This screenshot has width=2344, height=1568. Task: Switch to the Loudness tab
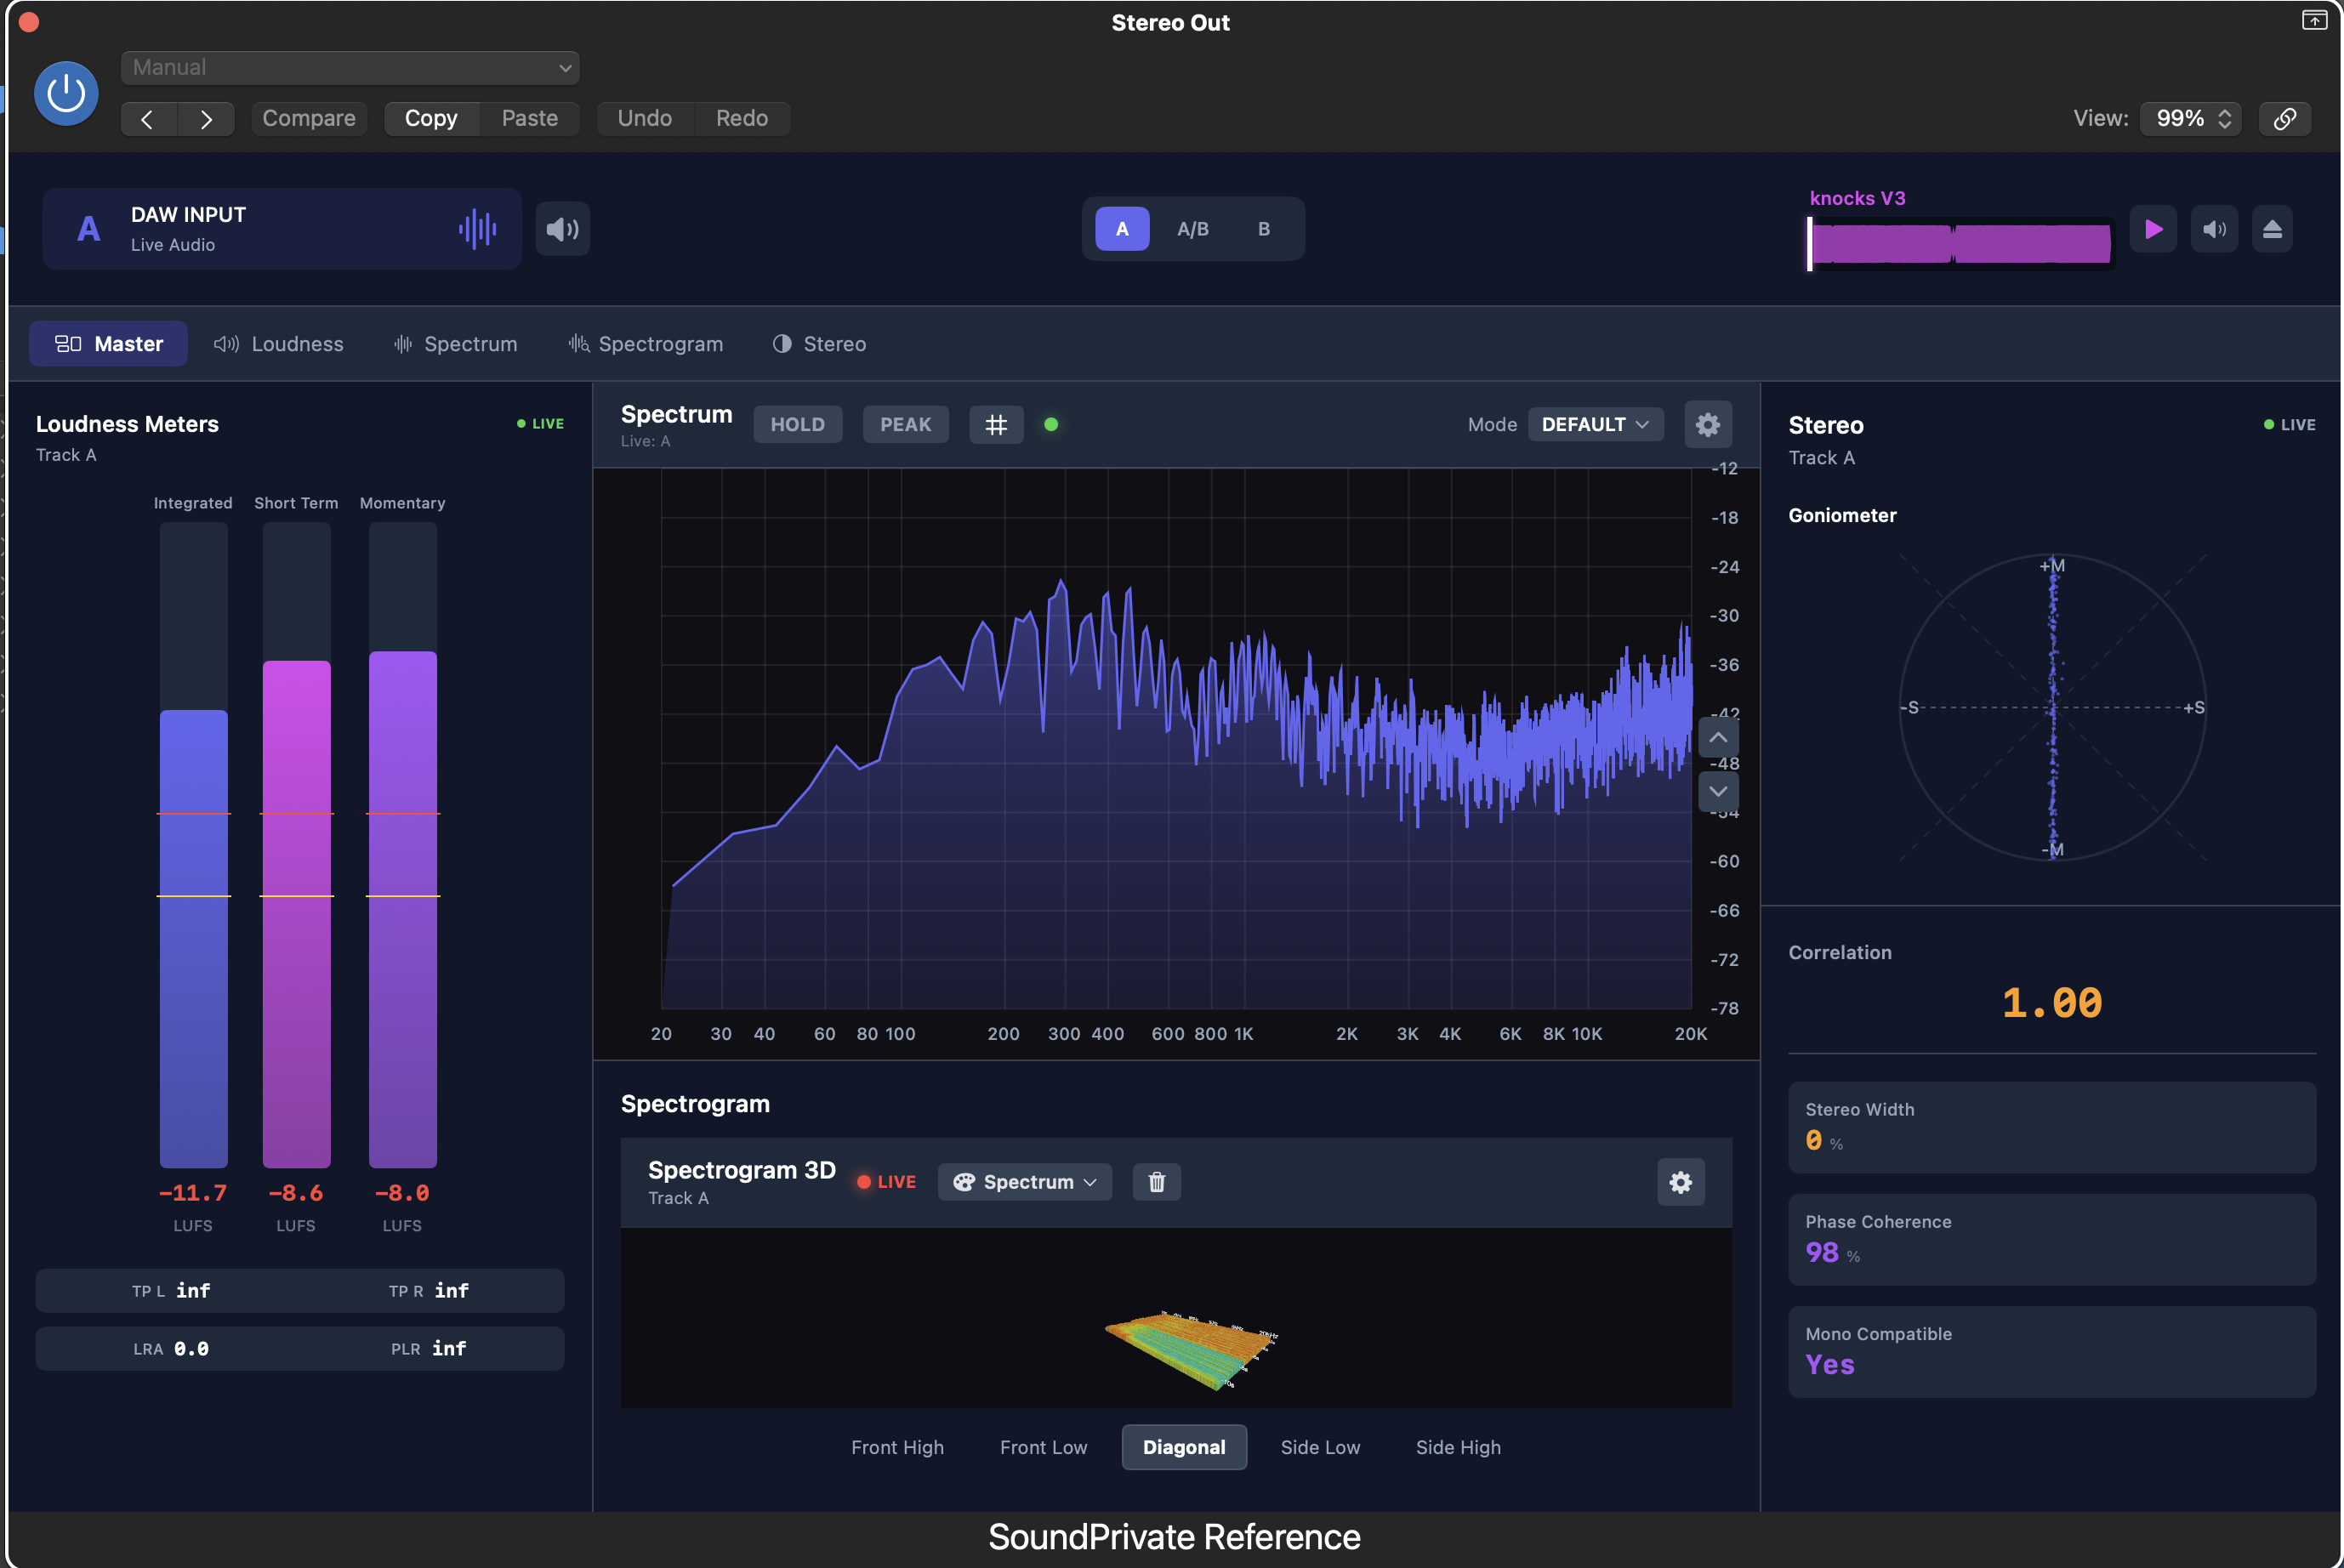coord(279,344)
